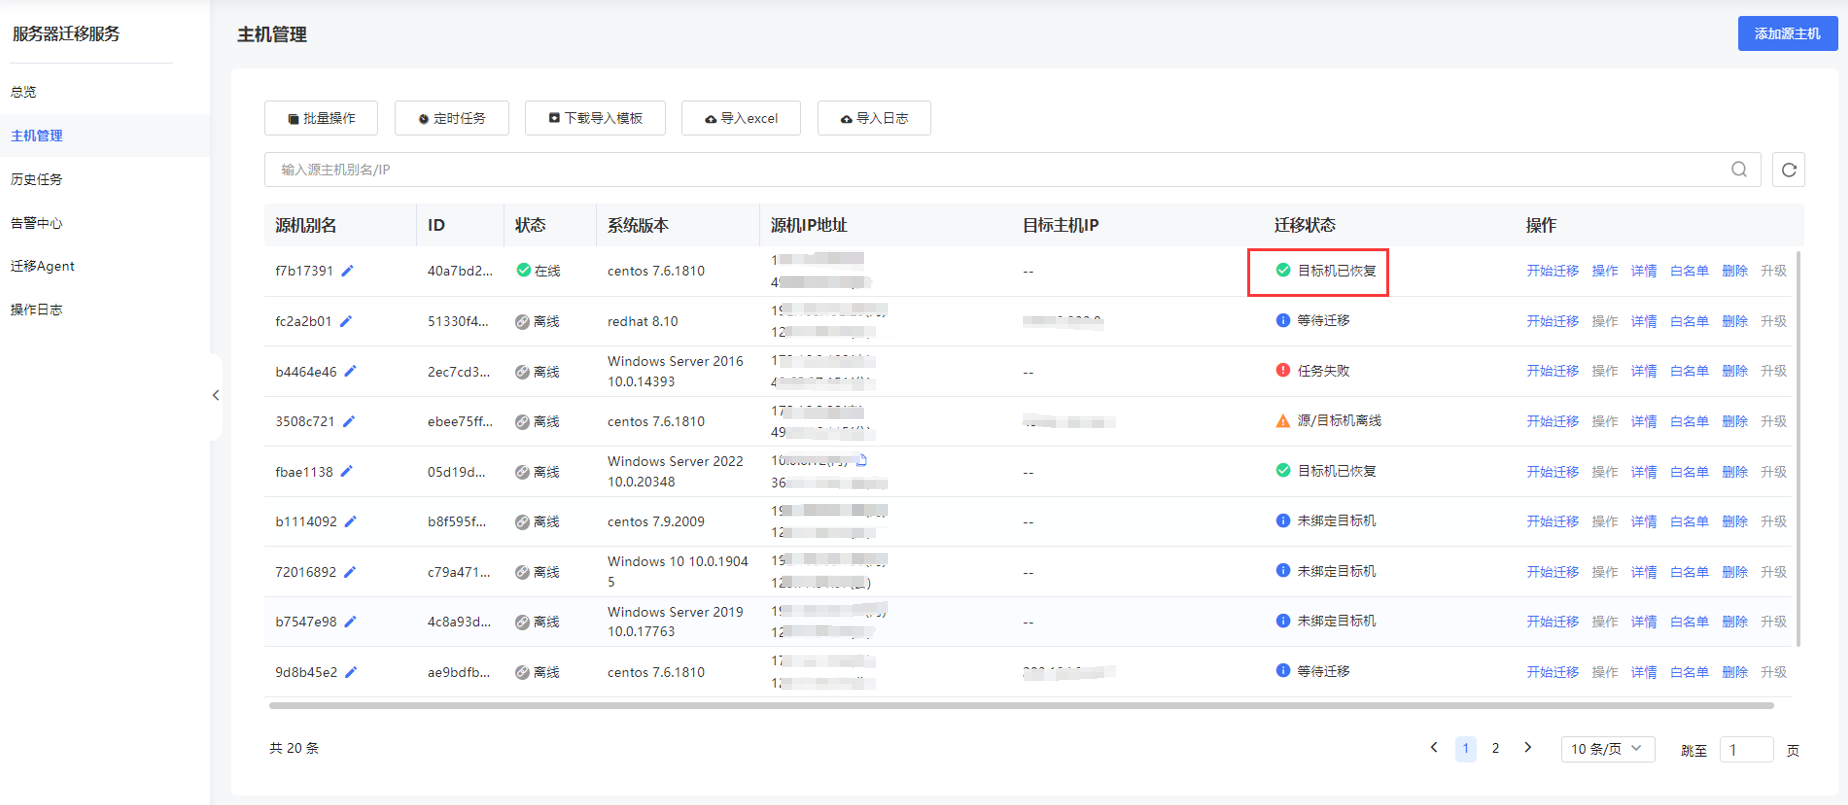The height and width of the screenshot is (805, 1848).
Task: Open the 10条/页 page size dropdown
Action: click(x=1608, y=748)
